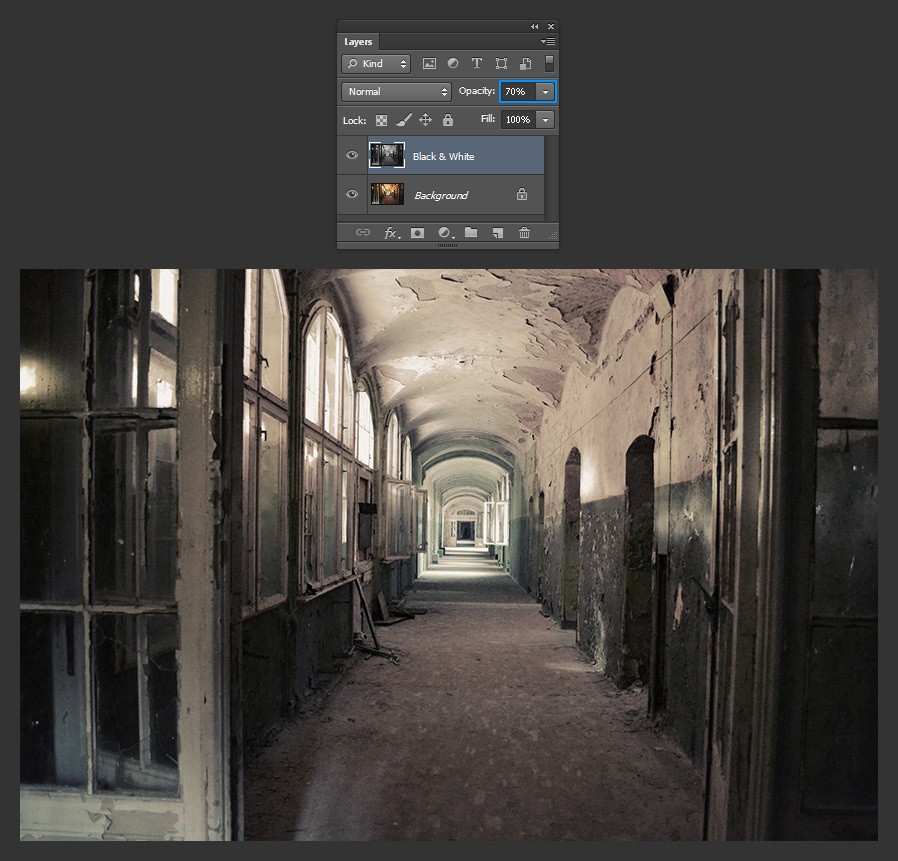Filter layers by shape layer icon
This screenshot has width=898, height=861.
(x=501, y=64)
